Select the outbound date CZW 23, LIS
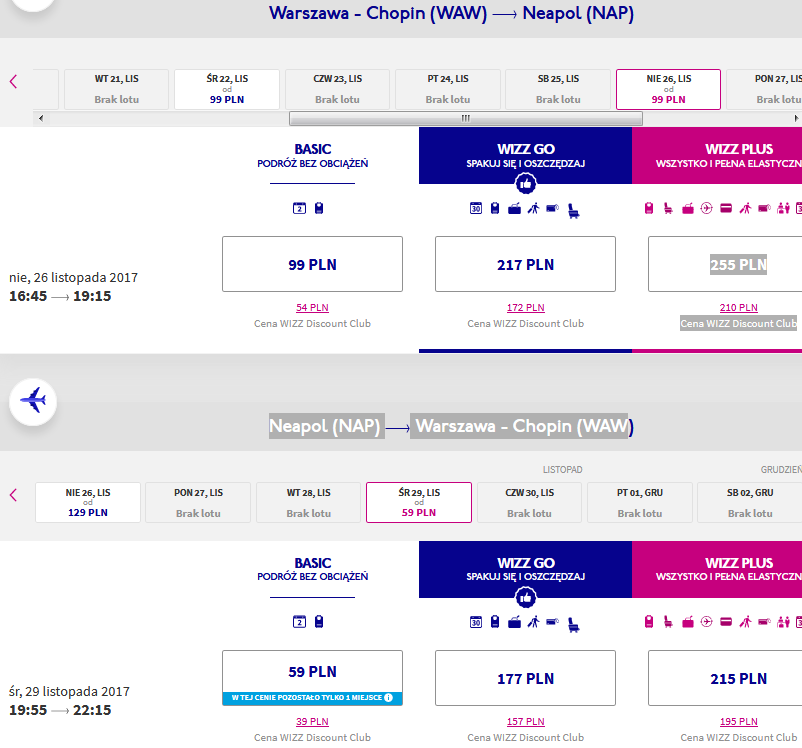 click(x=338, y=89)
